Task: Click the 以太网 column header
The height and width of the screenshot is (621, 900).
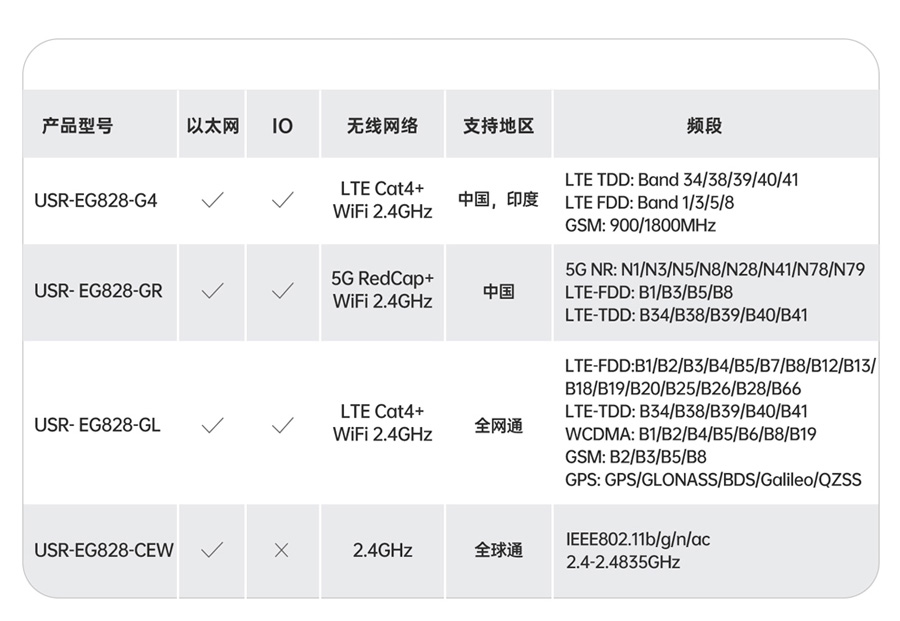Action: point(212,126)
